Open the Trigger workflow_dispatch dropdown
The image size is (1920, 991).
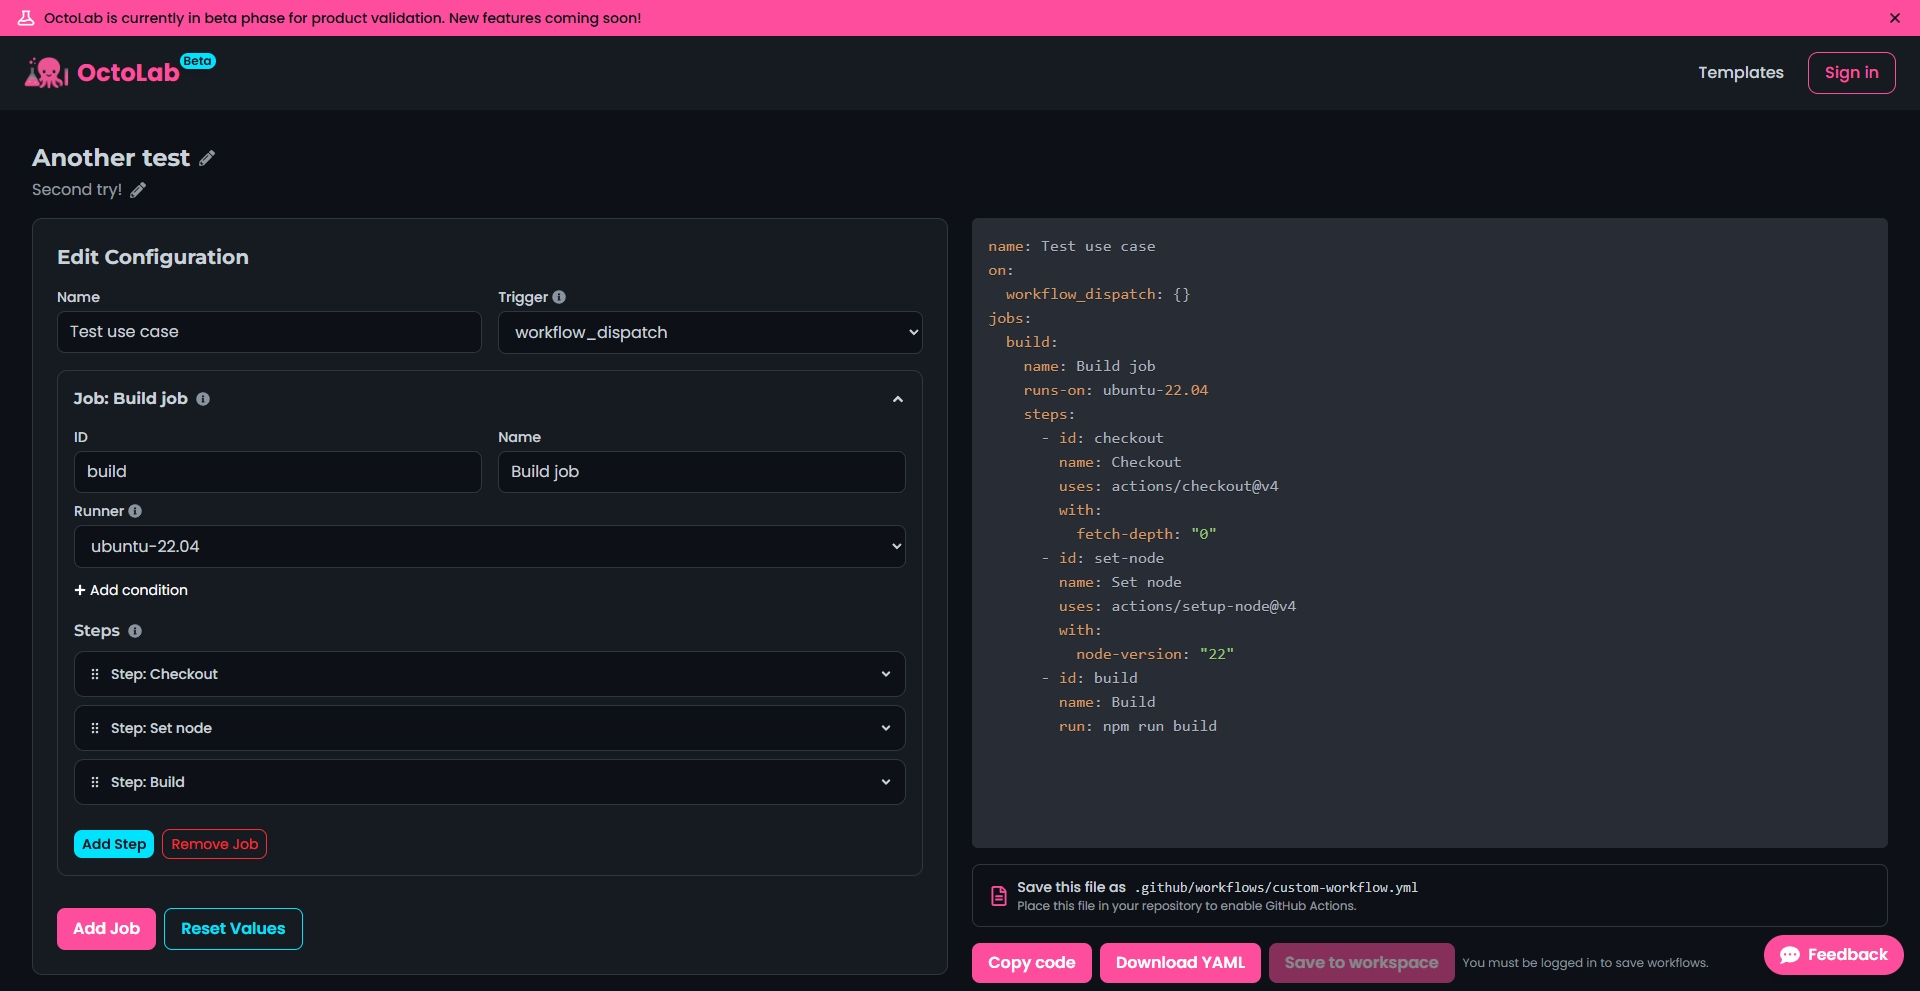[x=710, y=332]
